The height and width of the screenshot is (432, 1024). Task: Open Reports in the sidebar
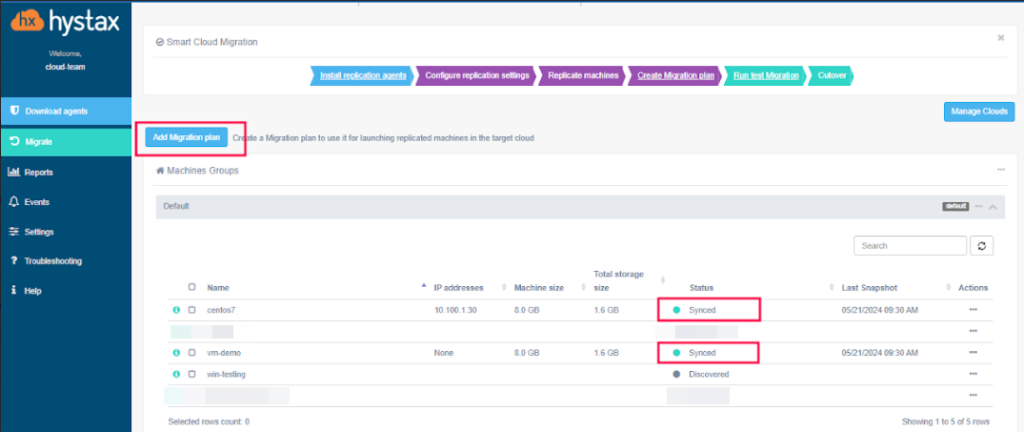tap(38, 172)
